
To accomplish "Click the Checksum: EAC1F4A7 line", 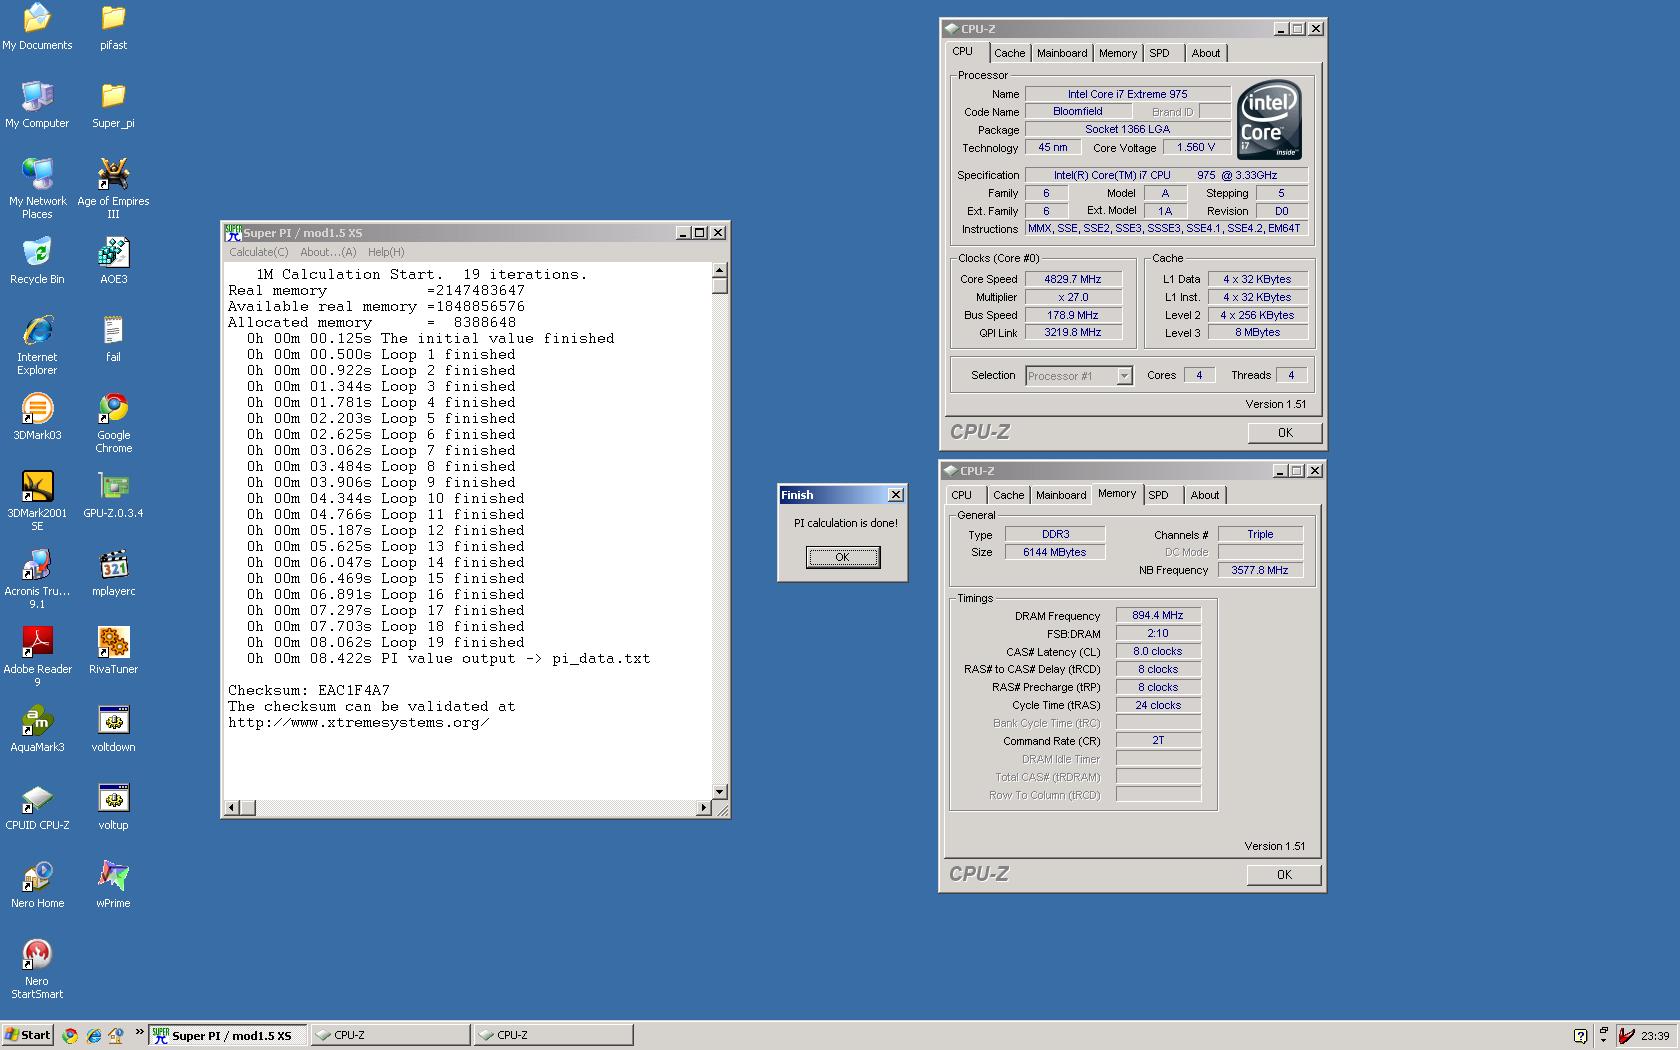I will 309,690.
